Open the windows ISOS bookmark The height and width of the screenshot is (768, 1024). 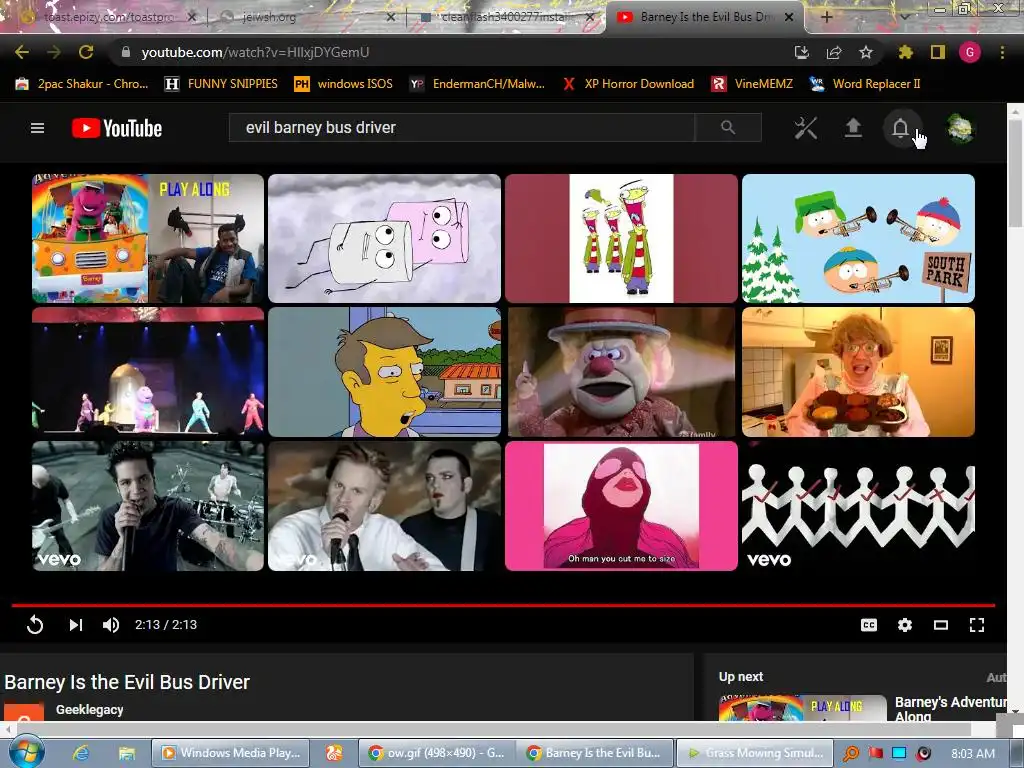(x=344, y=84)
